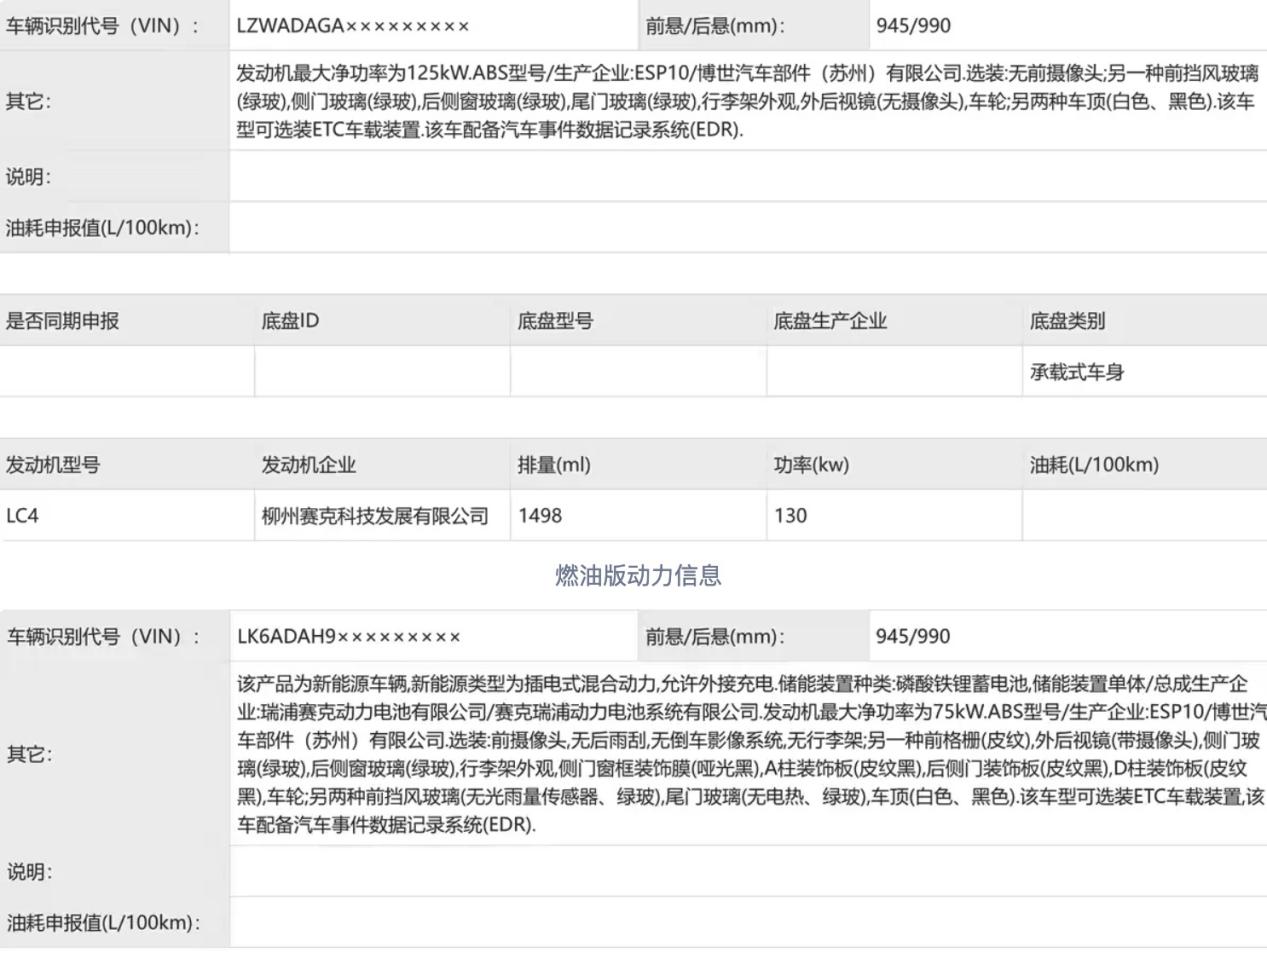Click the first 车辆识别代号 (VIN) label
Viewport: 1267px width, 970px height.
coord(103,26)
